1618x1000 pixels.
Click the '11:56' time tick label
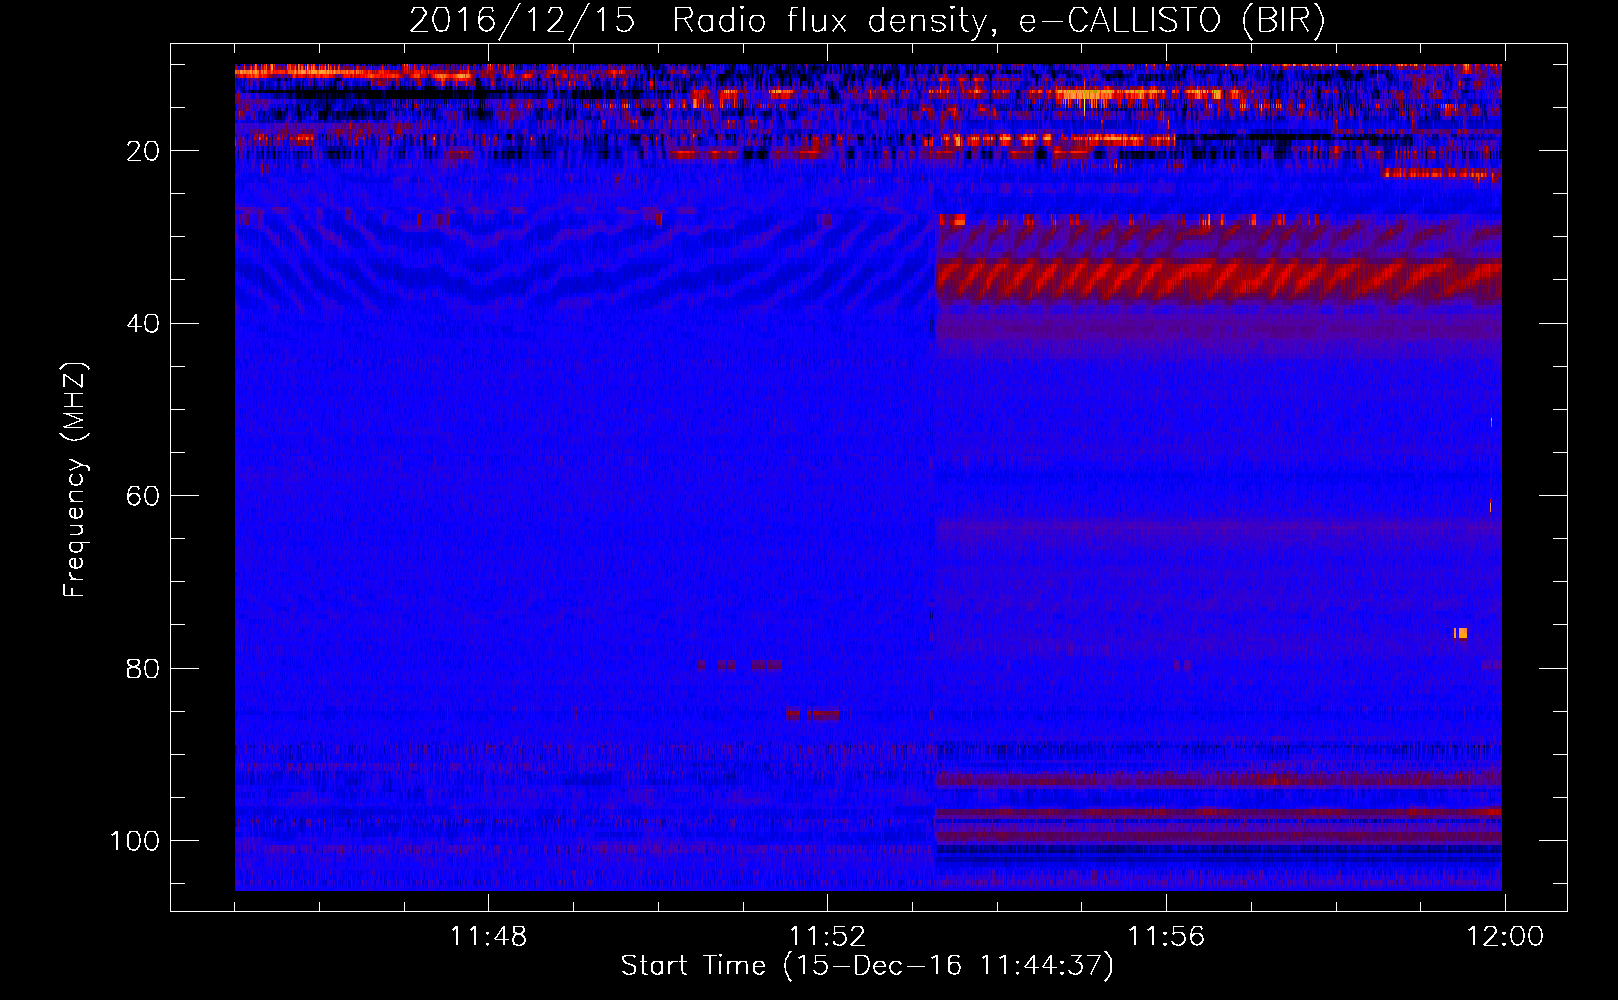(1166, 937)
